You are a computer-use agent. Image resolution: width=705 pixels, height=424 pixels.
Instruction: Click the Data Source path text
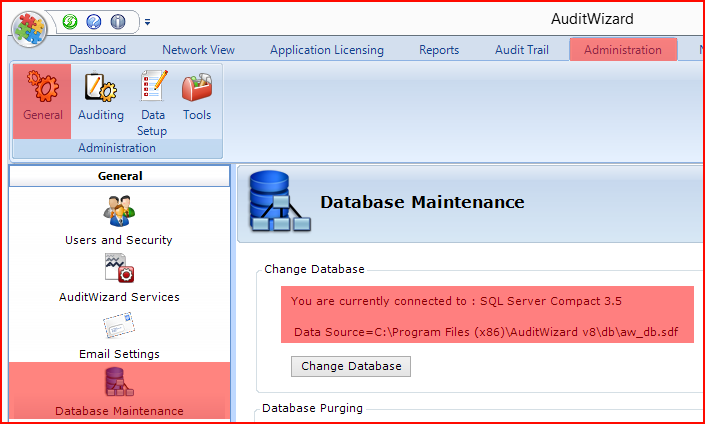pyautogui.click(x=486, y=332)
